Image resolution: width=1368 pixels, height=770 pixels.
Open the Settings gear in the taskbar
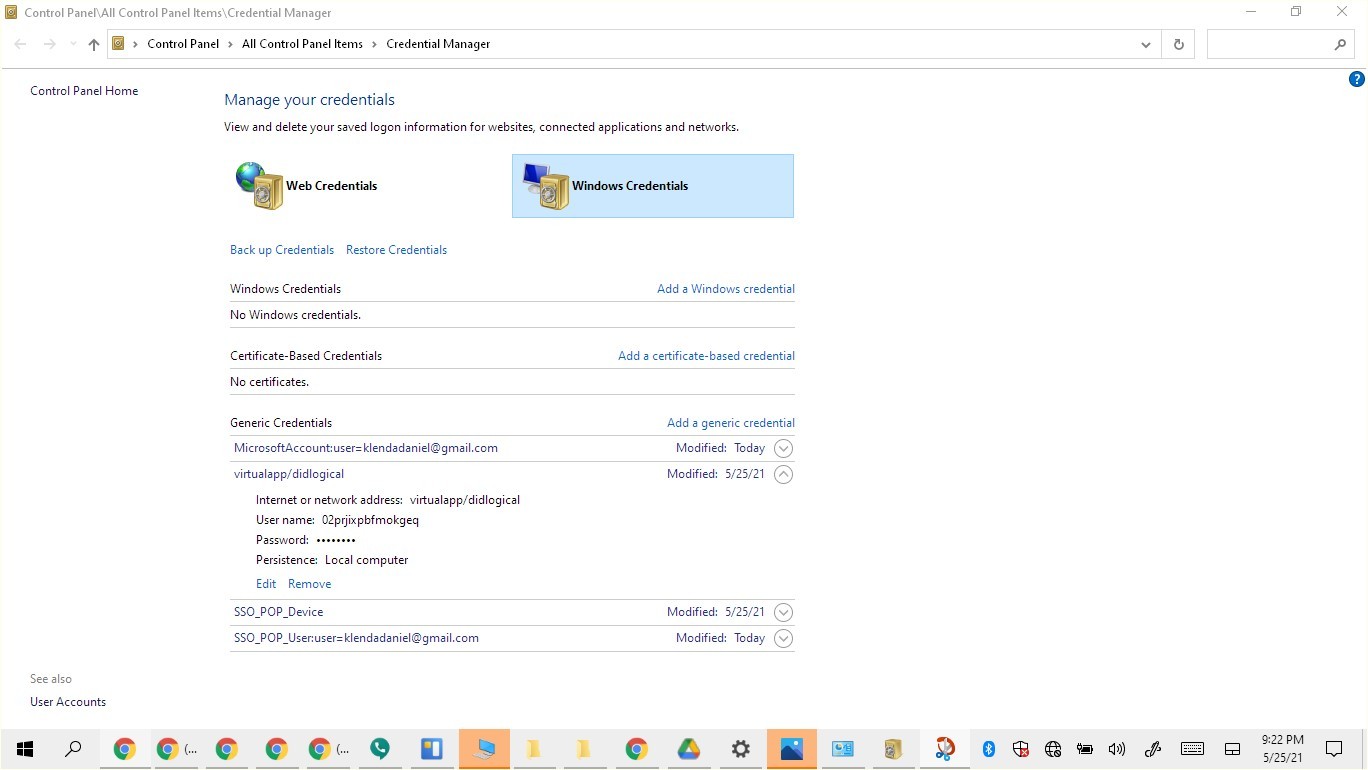[x=741, y=749]
